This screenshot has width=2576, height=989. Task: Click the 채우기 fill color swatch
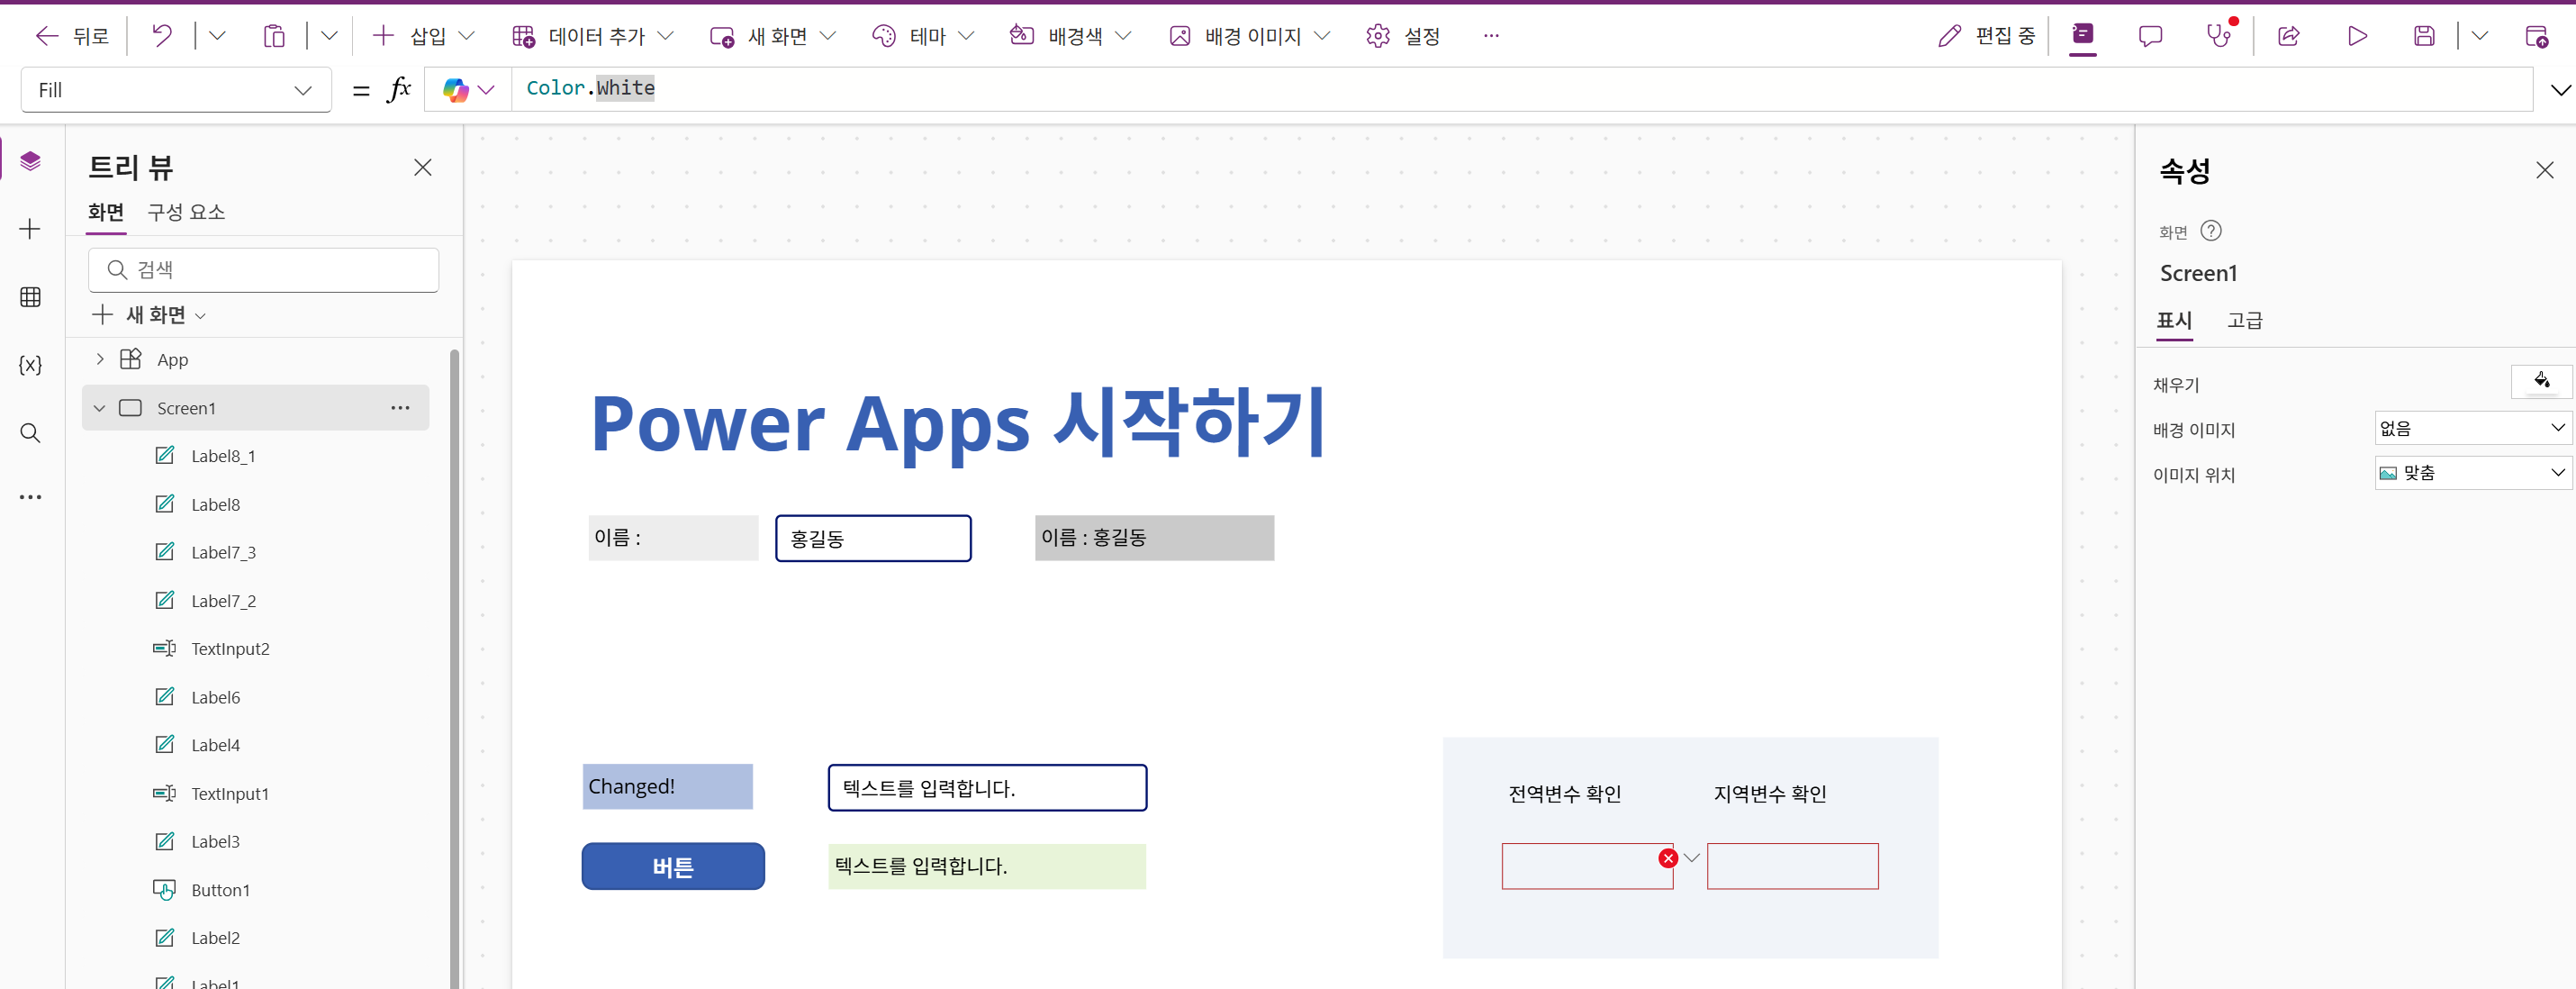coord(2541,382)
